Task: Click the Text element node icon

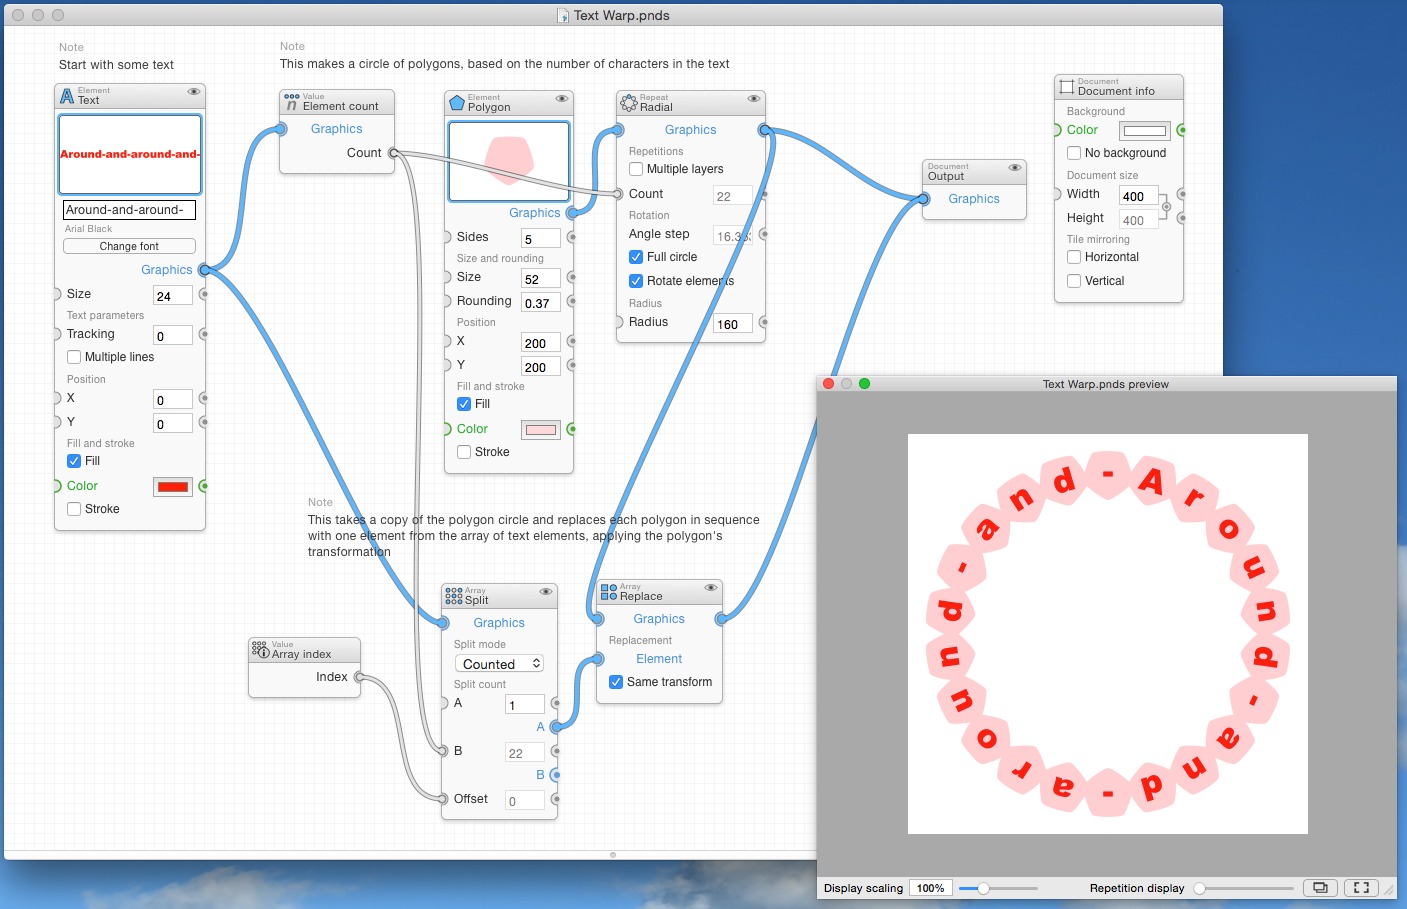Action: pos(67,96)
